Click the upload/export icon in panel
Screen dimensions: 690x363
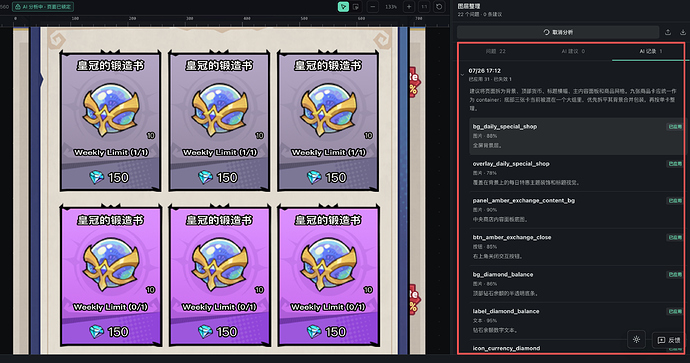[x=668, y=32]
